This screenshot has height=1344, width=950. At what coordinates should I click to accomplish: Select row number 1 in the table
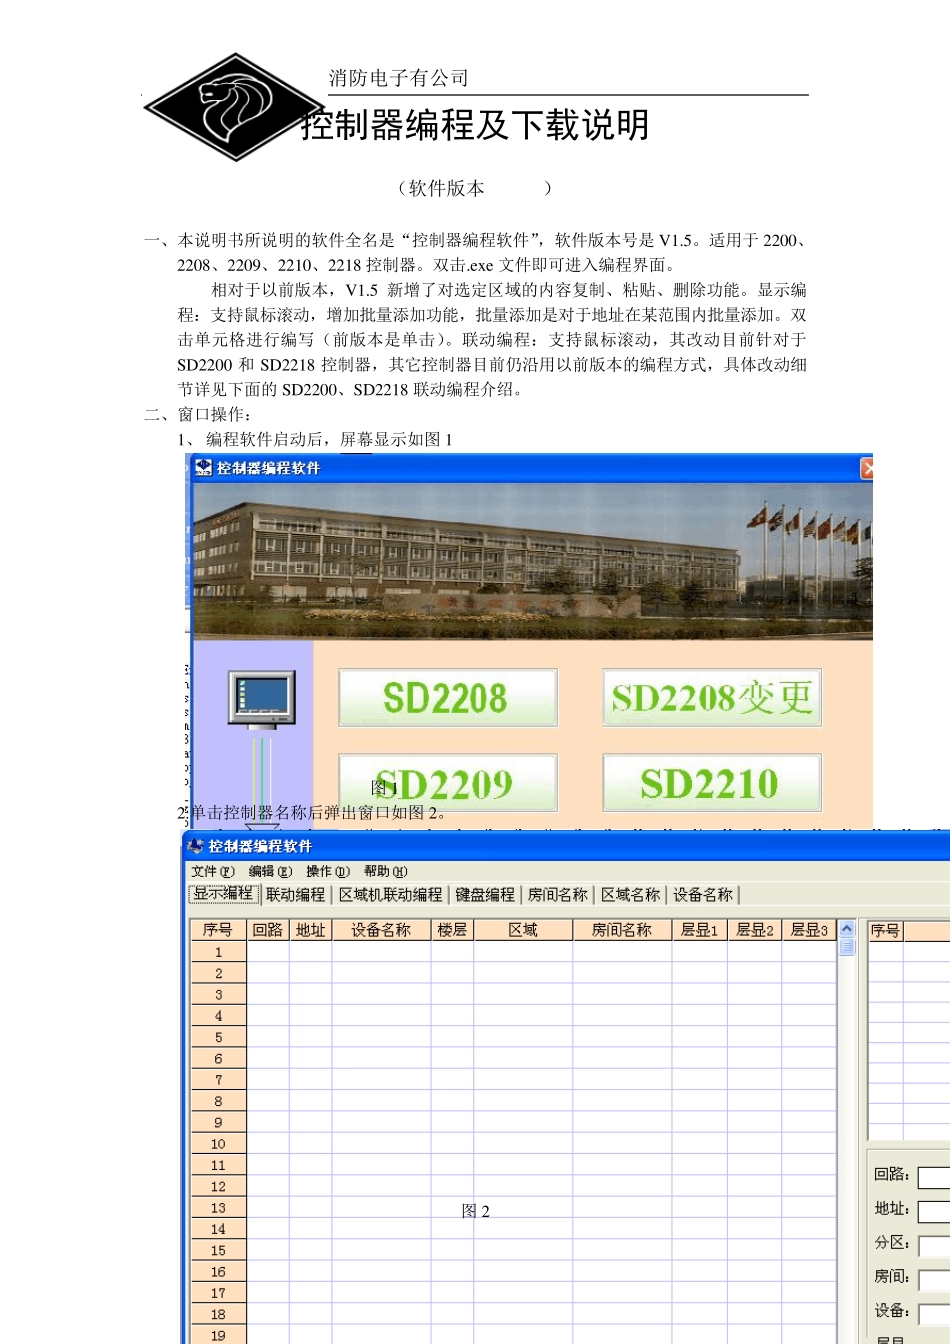point(218,952)
